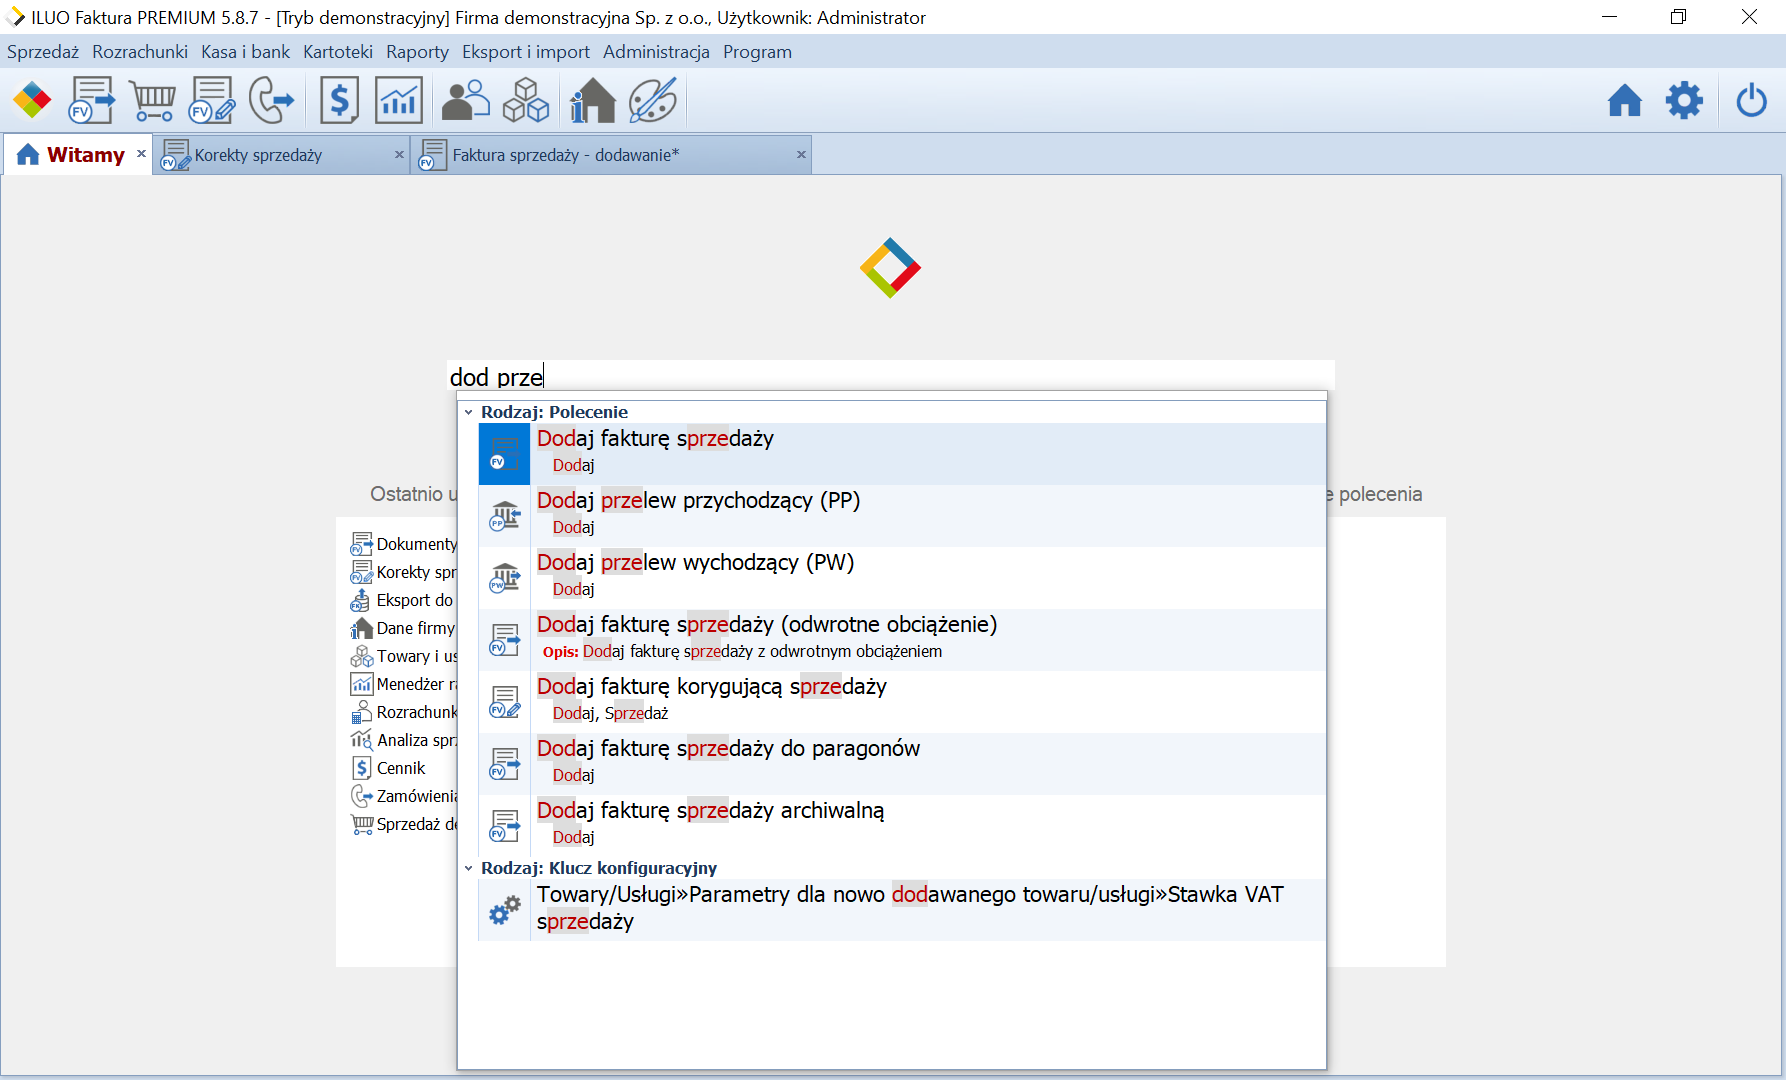
Task: Open 'Menedżer r...' recent item
Action: (404, 684)
